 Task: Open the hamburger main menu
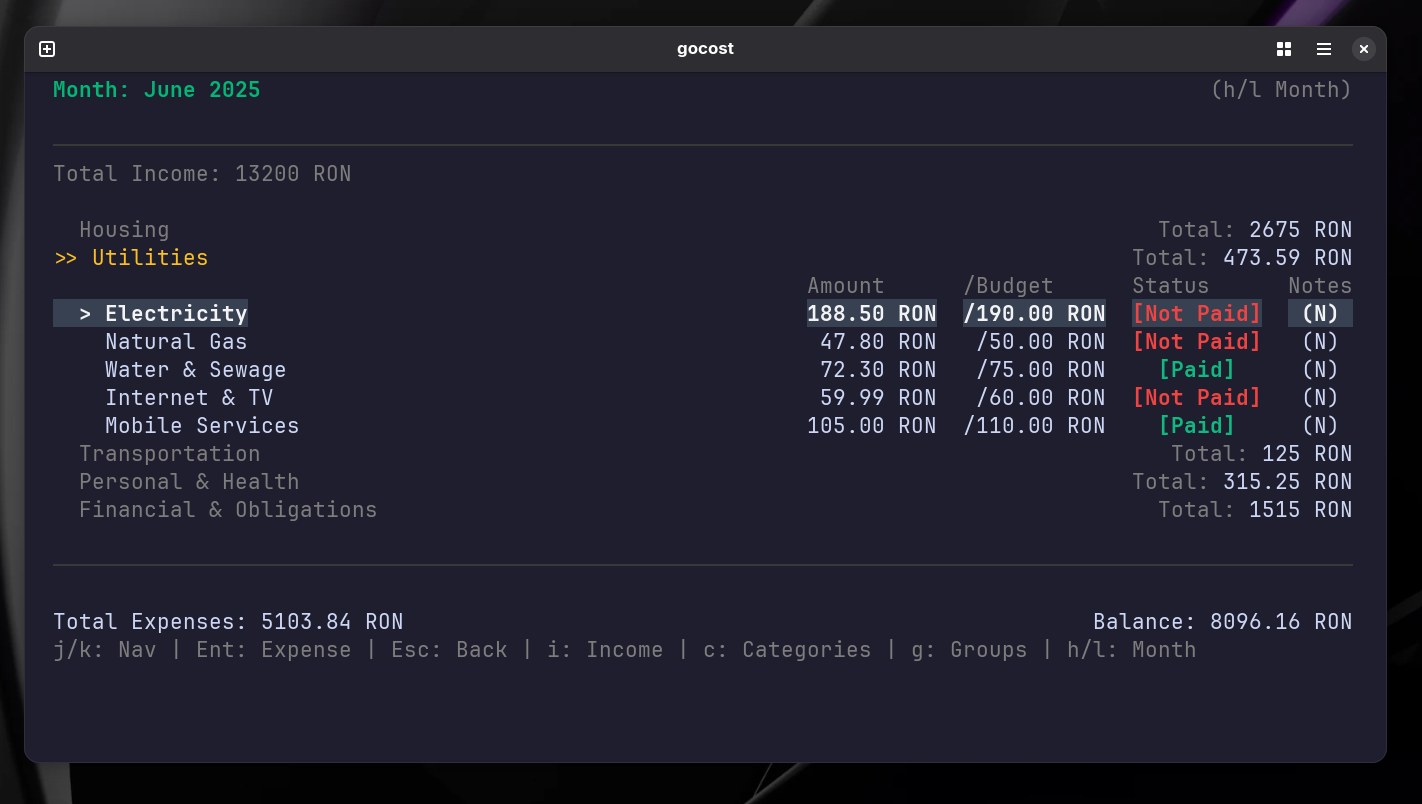1324,49
